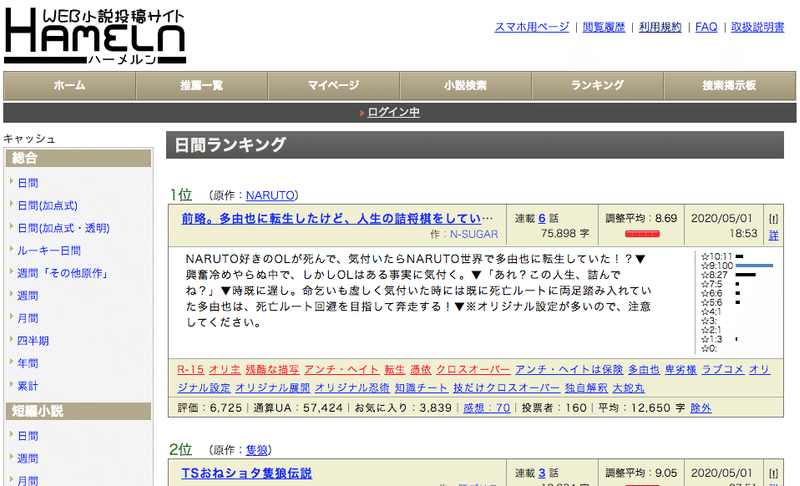Open the 隻狼 original work link
Viewport: 800px width, 486px height.
point(257,450)
